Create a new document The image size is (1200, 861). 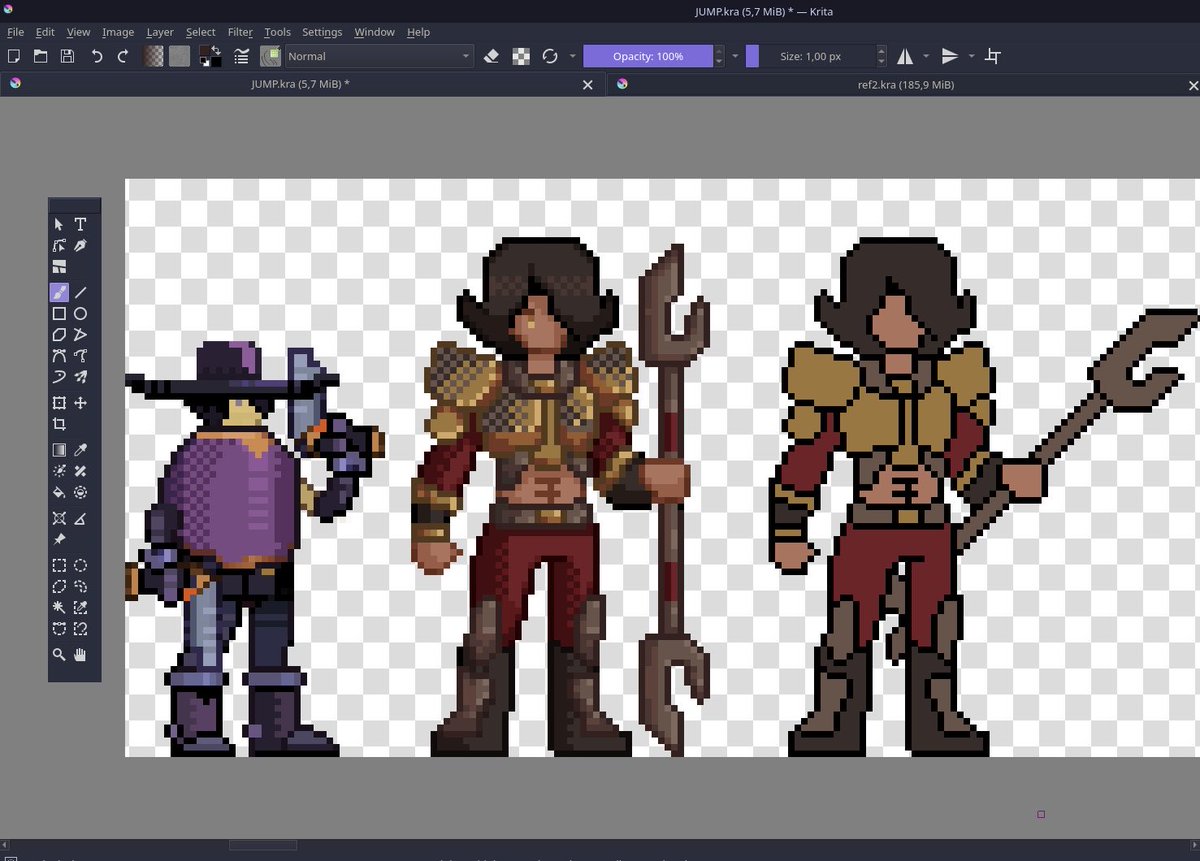pyautogui.click(x=14, y=56)
